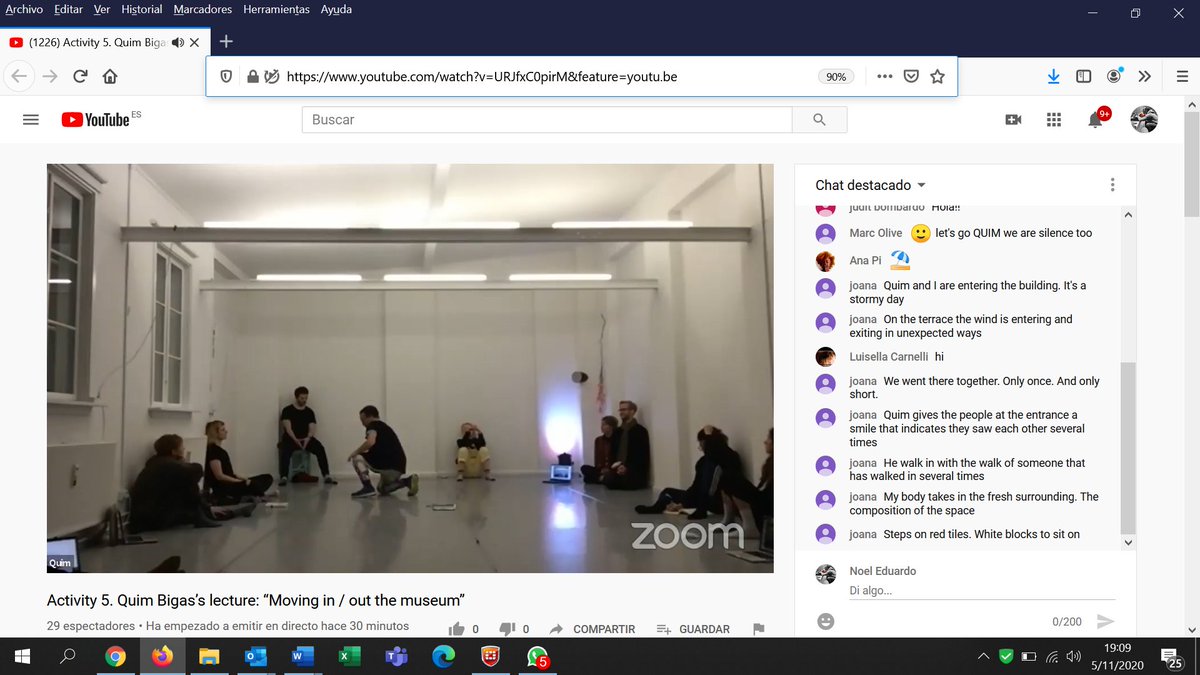The width and height of the screenshot is (1200, 675).
Task: Open Windows taskbar search
Action: coord(69,657)
